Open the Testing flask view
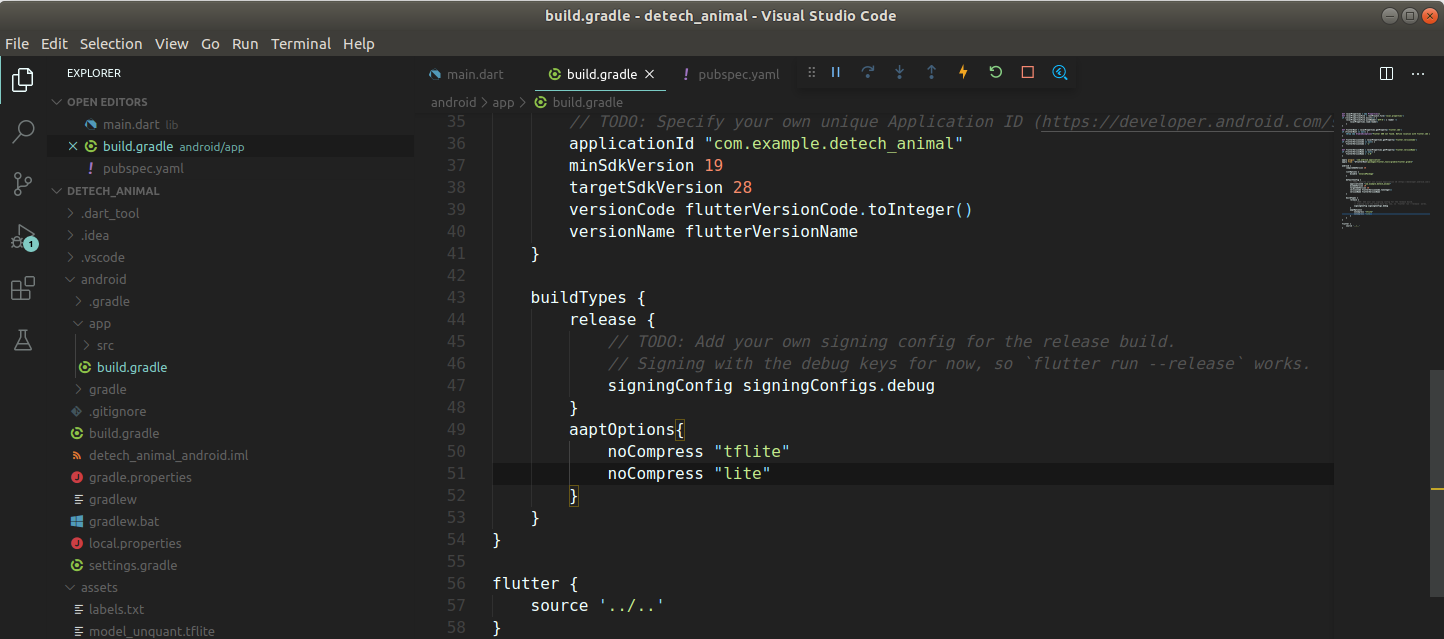The width and height of the screenshot is (1444, 639). pyautogui.click(x=23, y=340)
